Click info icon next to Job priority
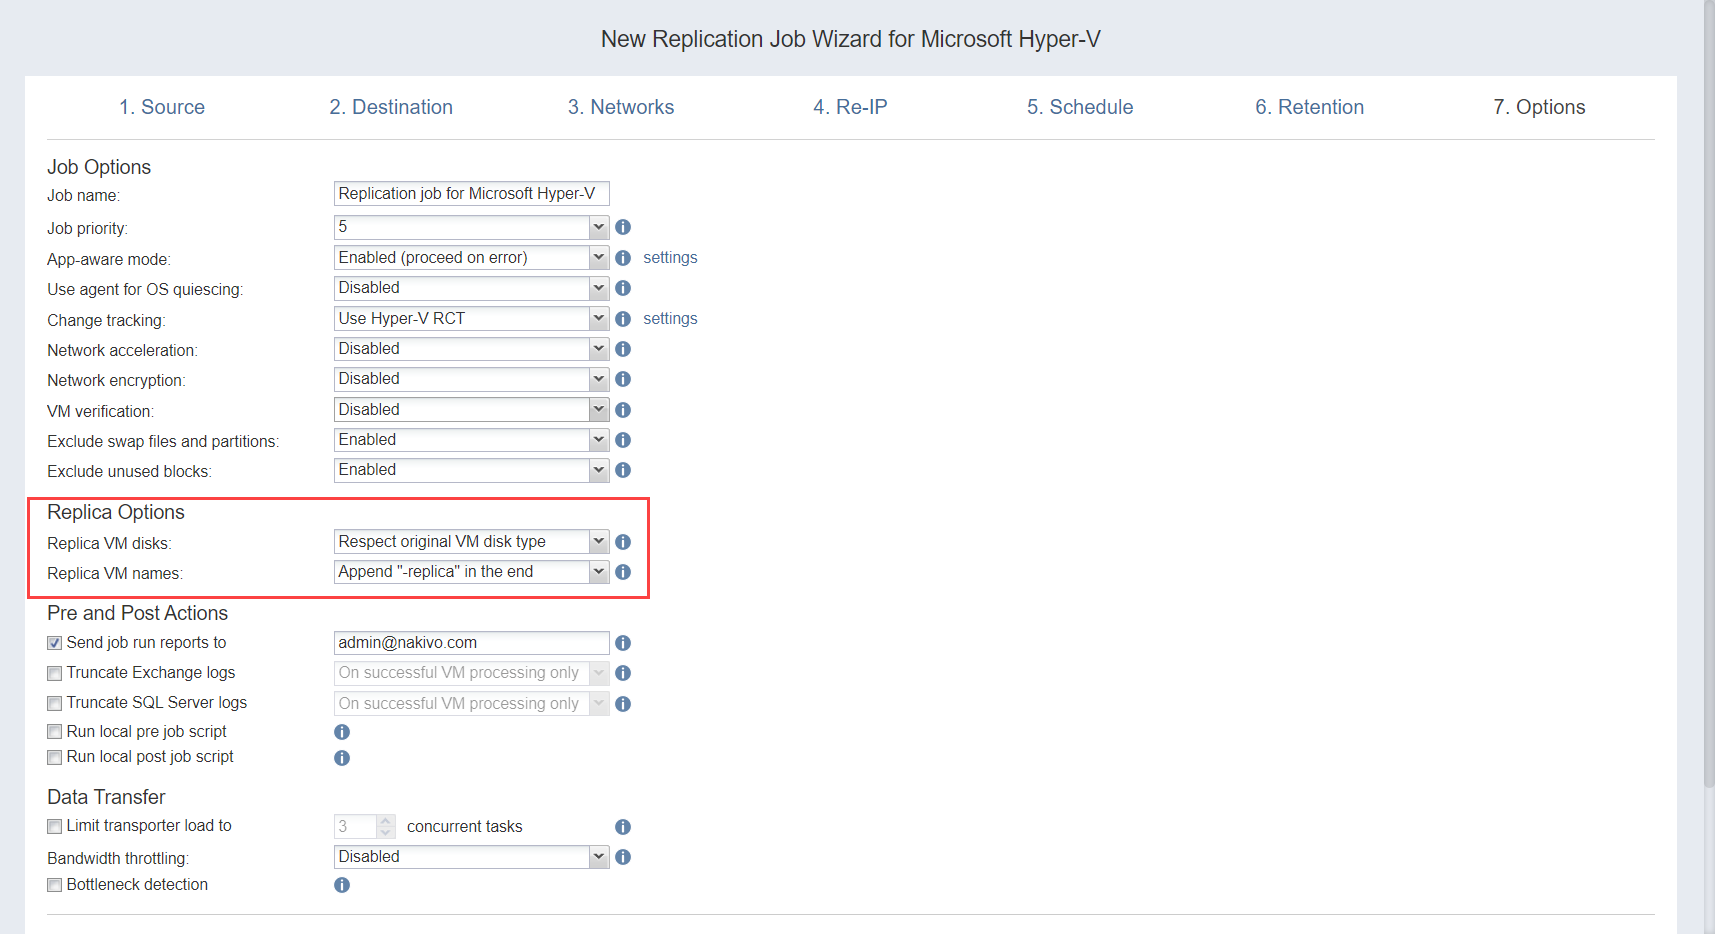The width and height of the screenshot is (1715, 934). pyautogui.click(x=622, y=227)
